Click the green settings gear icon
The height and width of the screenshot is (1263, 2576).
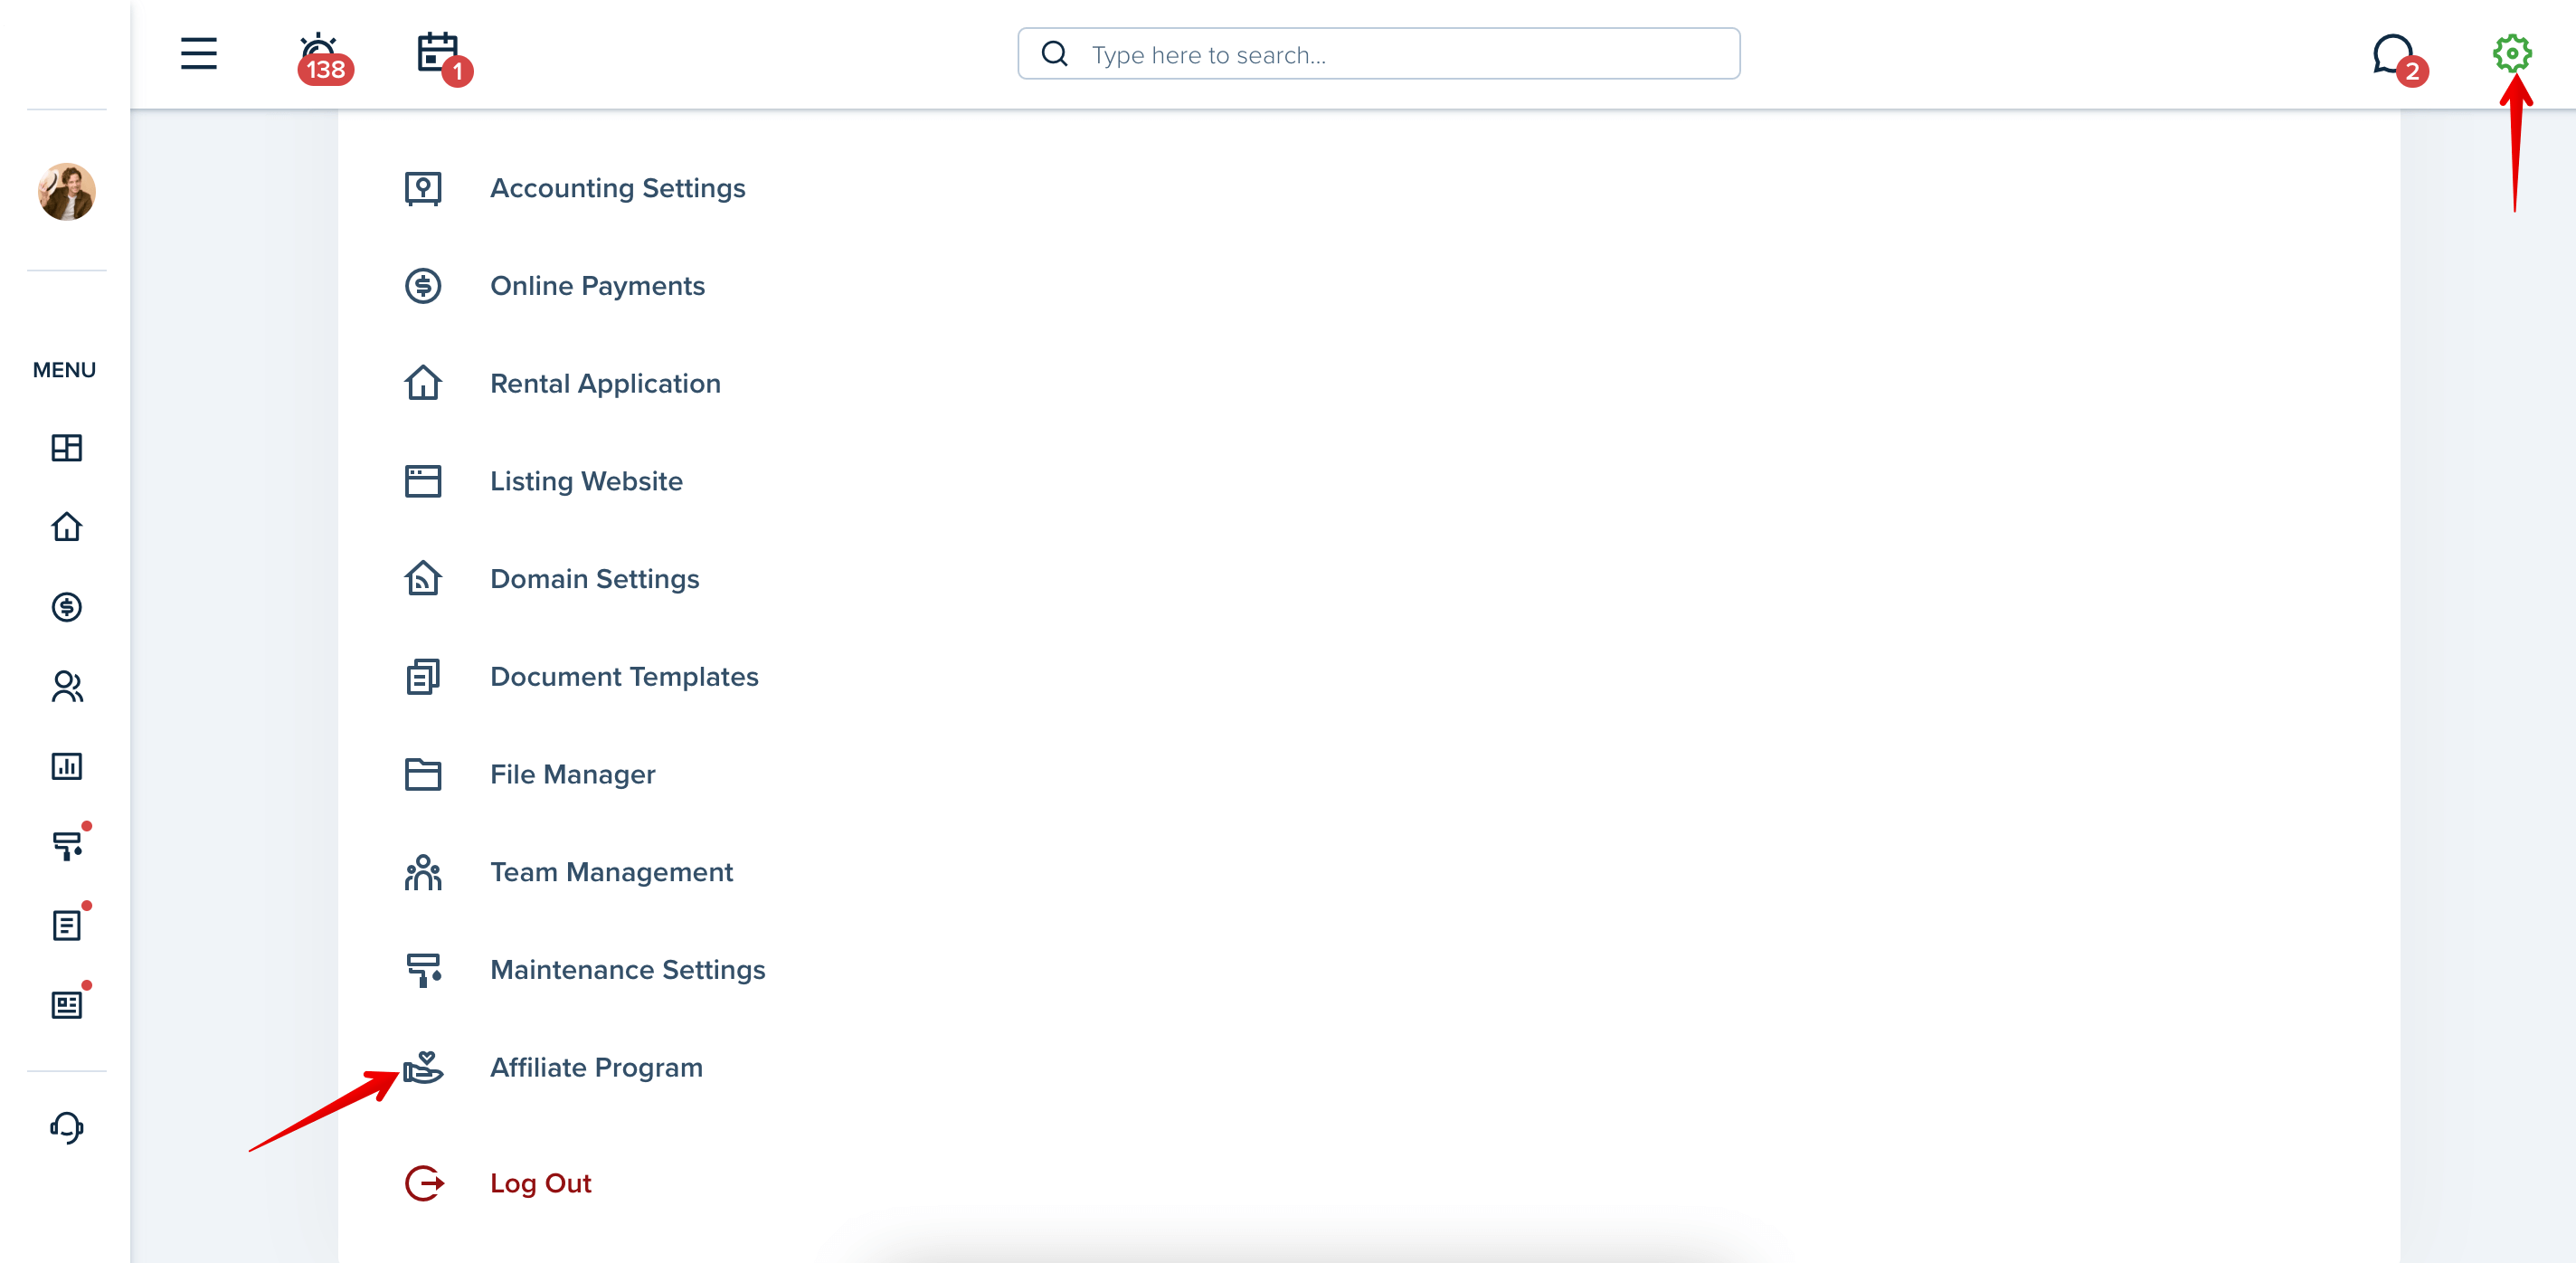coord(2511,53)
